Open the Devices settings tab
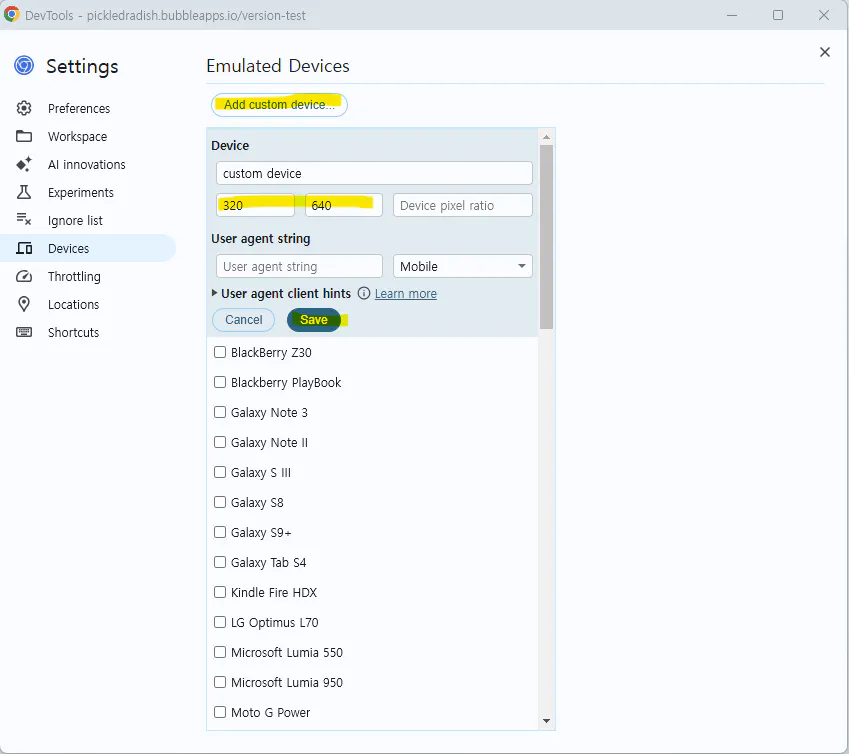Image resolution: width=849 pixels, height=754 pixels. tap(68, 248)
